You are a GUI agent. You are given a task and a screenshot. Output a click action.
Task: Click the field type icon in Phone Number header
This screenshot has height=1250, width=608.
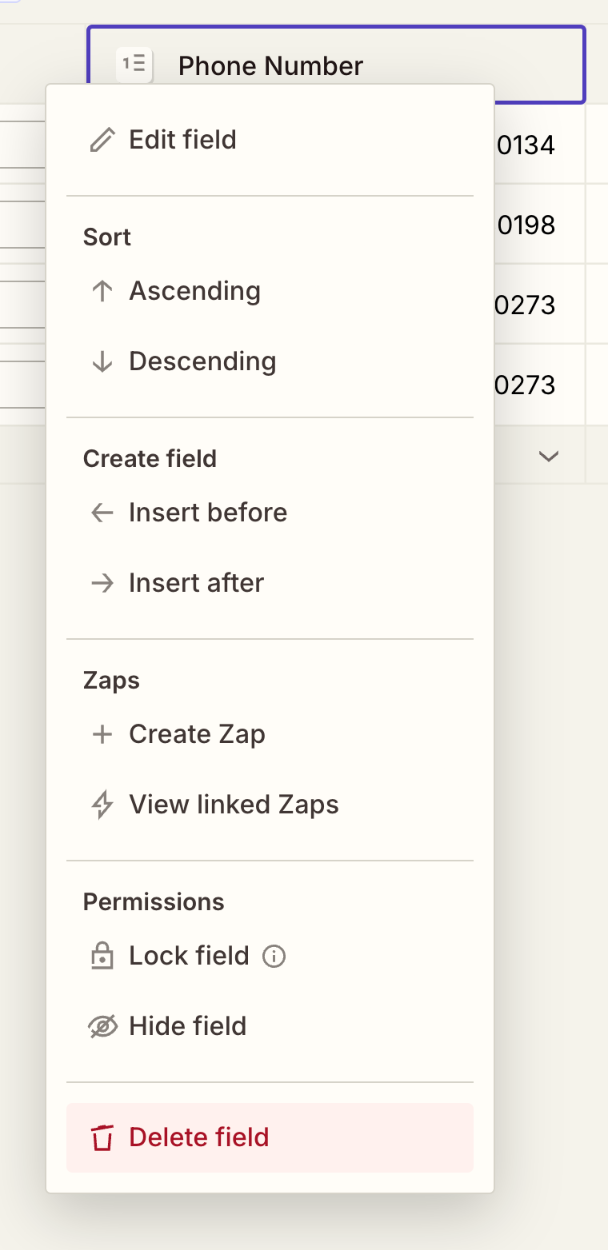pyautogui.click(x=133, y=64)
